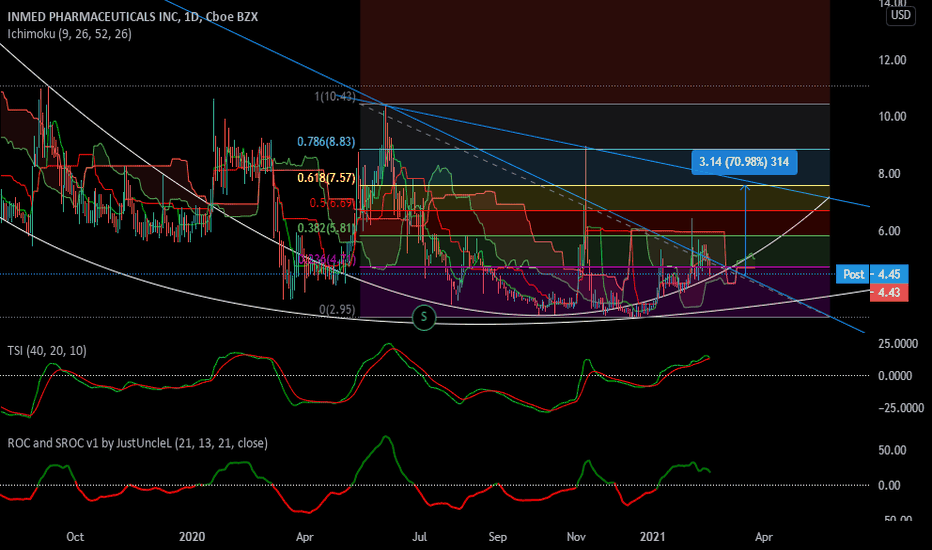932x550 pixels.
Task: Click the 2021 label on time axis
Action: pyautogui.click(x=652, y=537)
